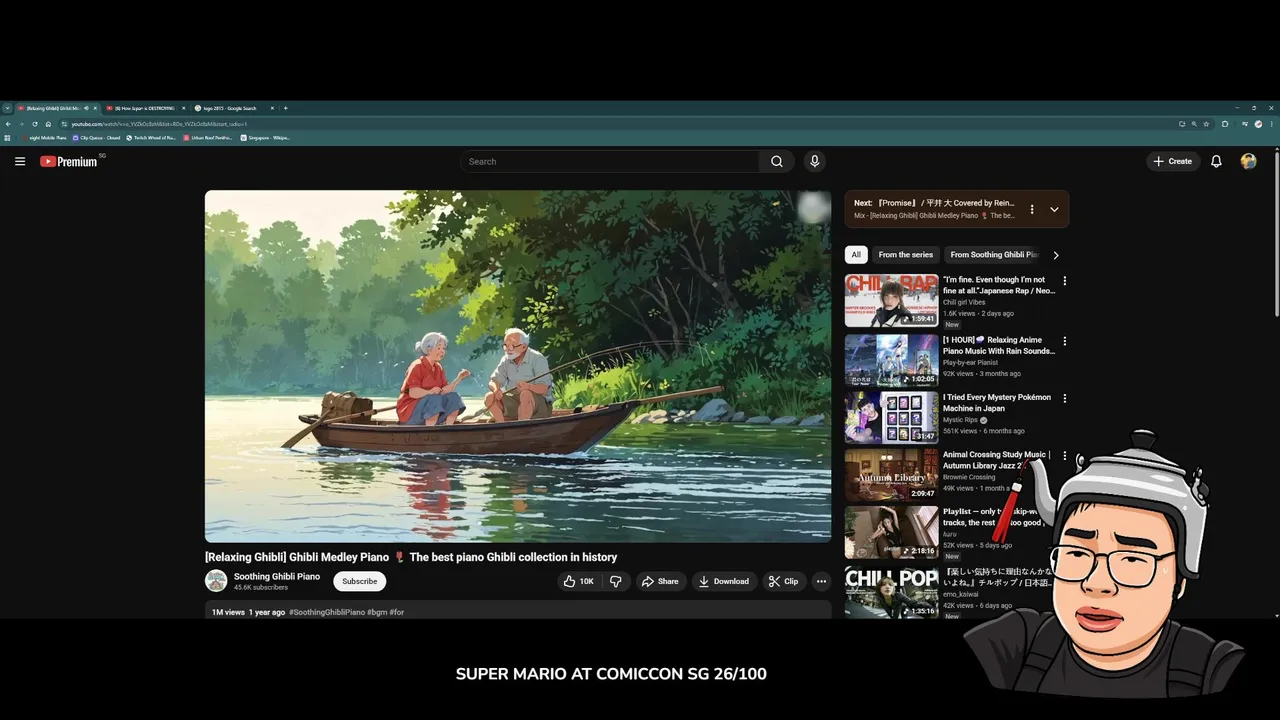Show more filter chips with right arrow
This screenshot has height=720, width=1280.
pyautogui.click(x=1056, y=255)
